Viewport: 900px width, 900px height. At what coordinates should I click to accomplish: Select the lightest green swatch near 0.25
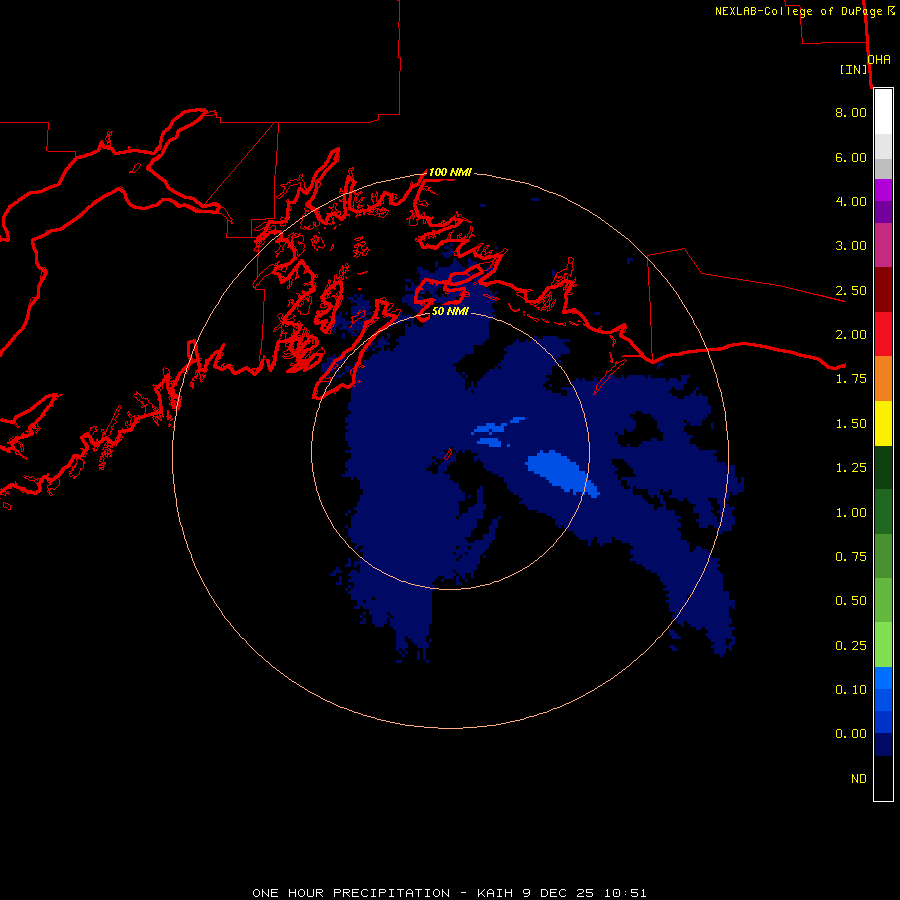pos(883,645)
